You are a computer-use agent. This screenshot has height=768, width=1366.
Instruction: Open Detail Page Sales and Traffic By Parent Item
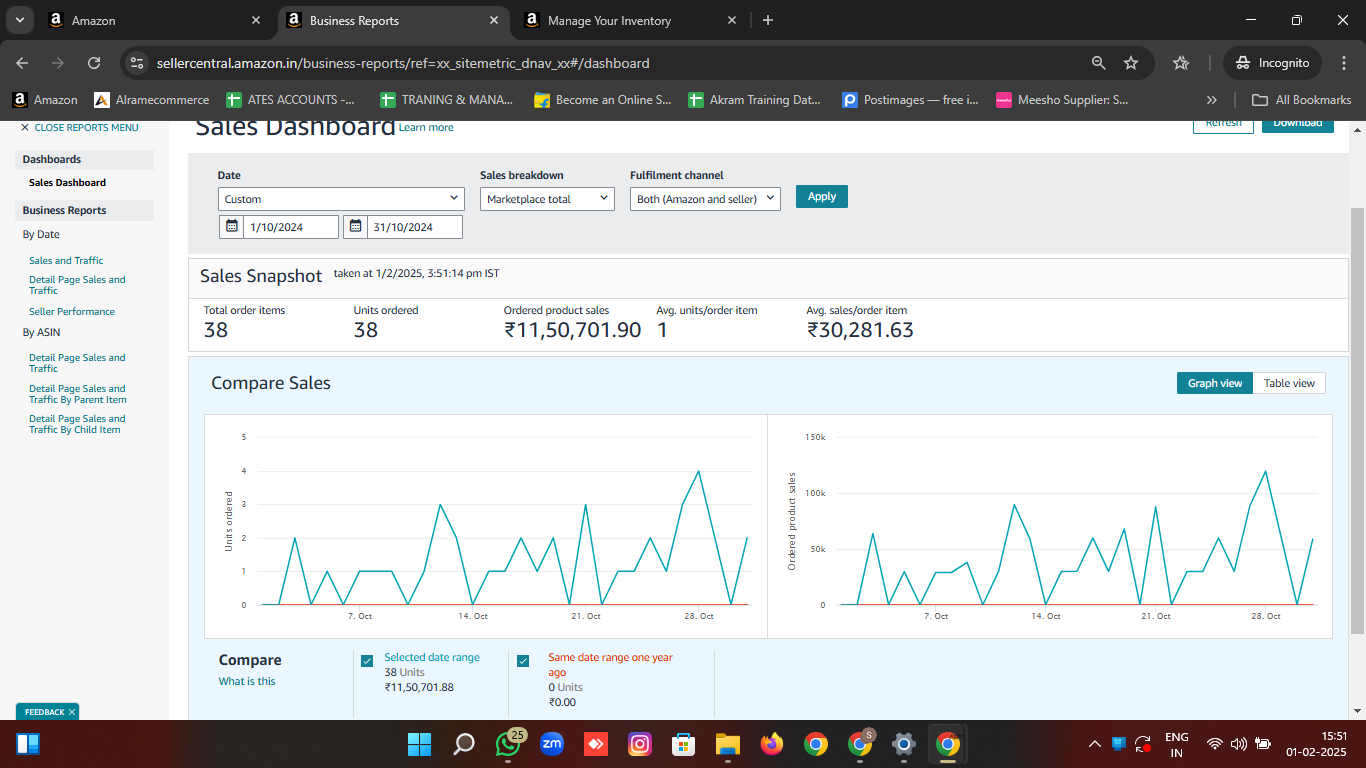pyautogui.click(x=77, y=394)
